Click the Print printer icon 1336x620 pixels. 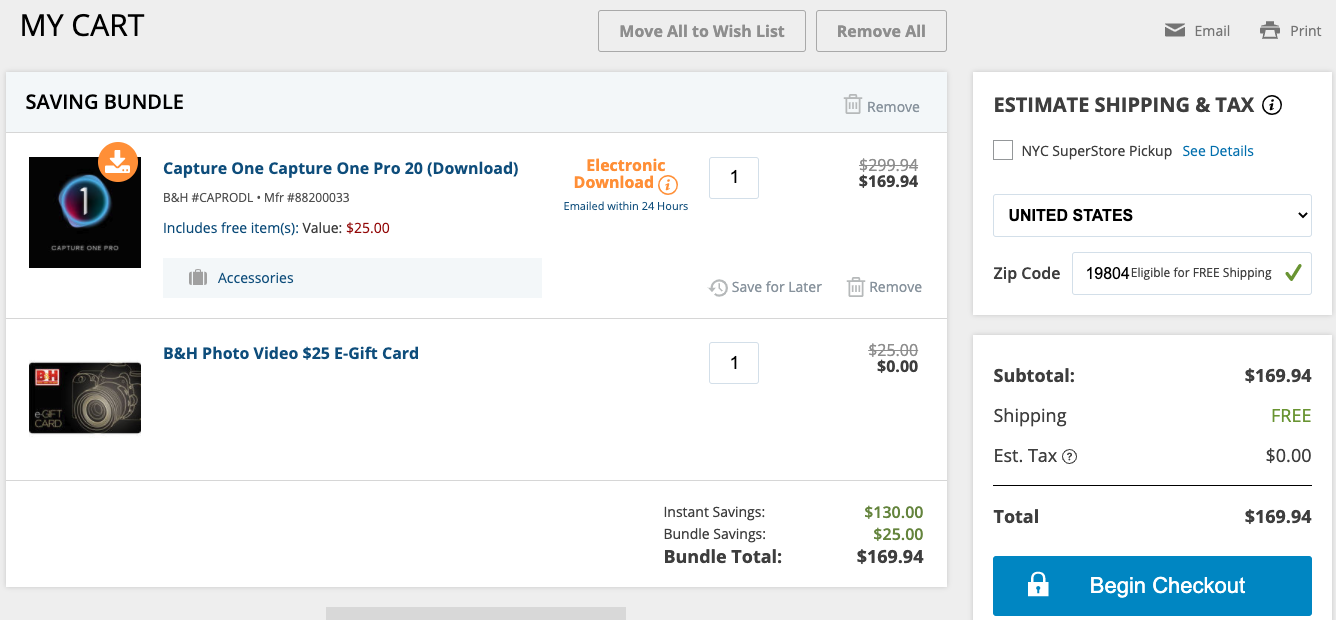pyautogui.click(x=1270, y=31)
